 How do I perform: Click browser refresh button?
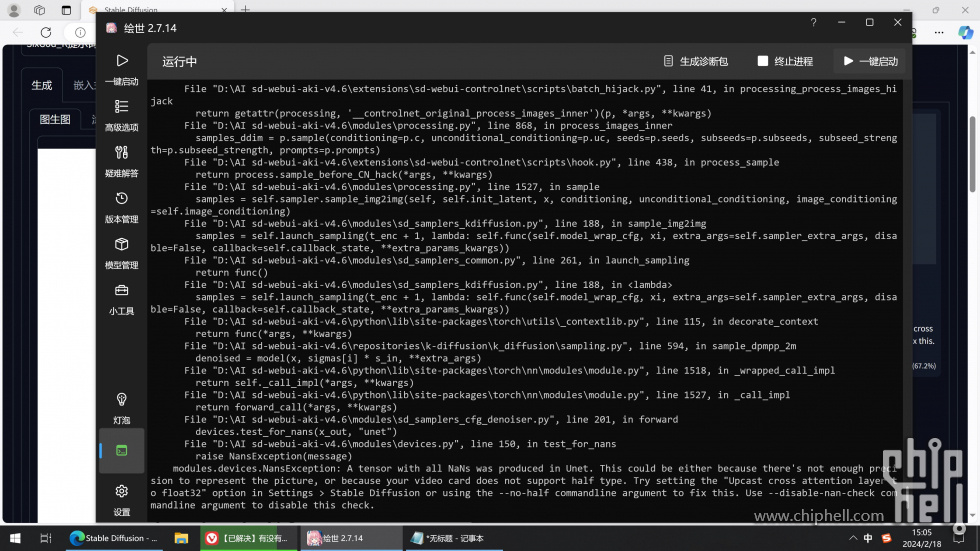point(46,32)
